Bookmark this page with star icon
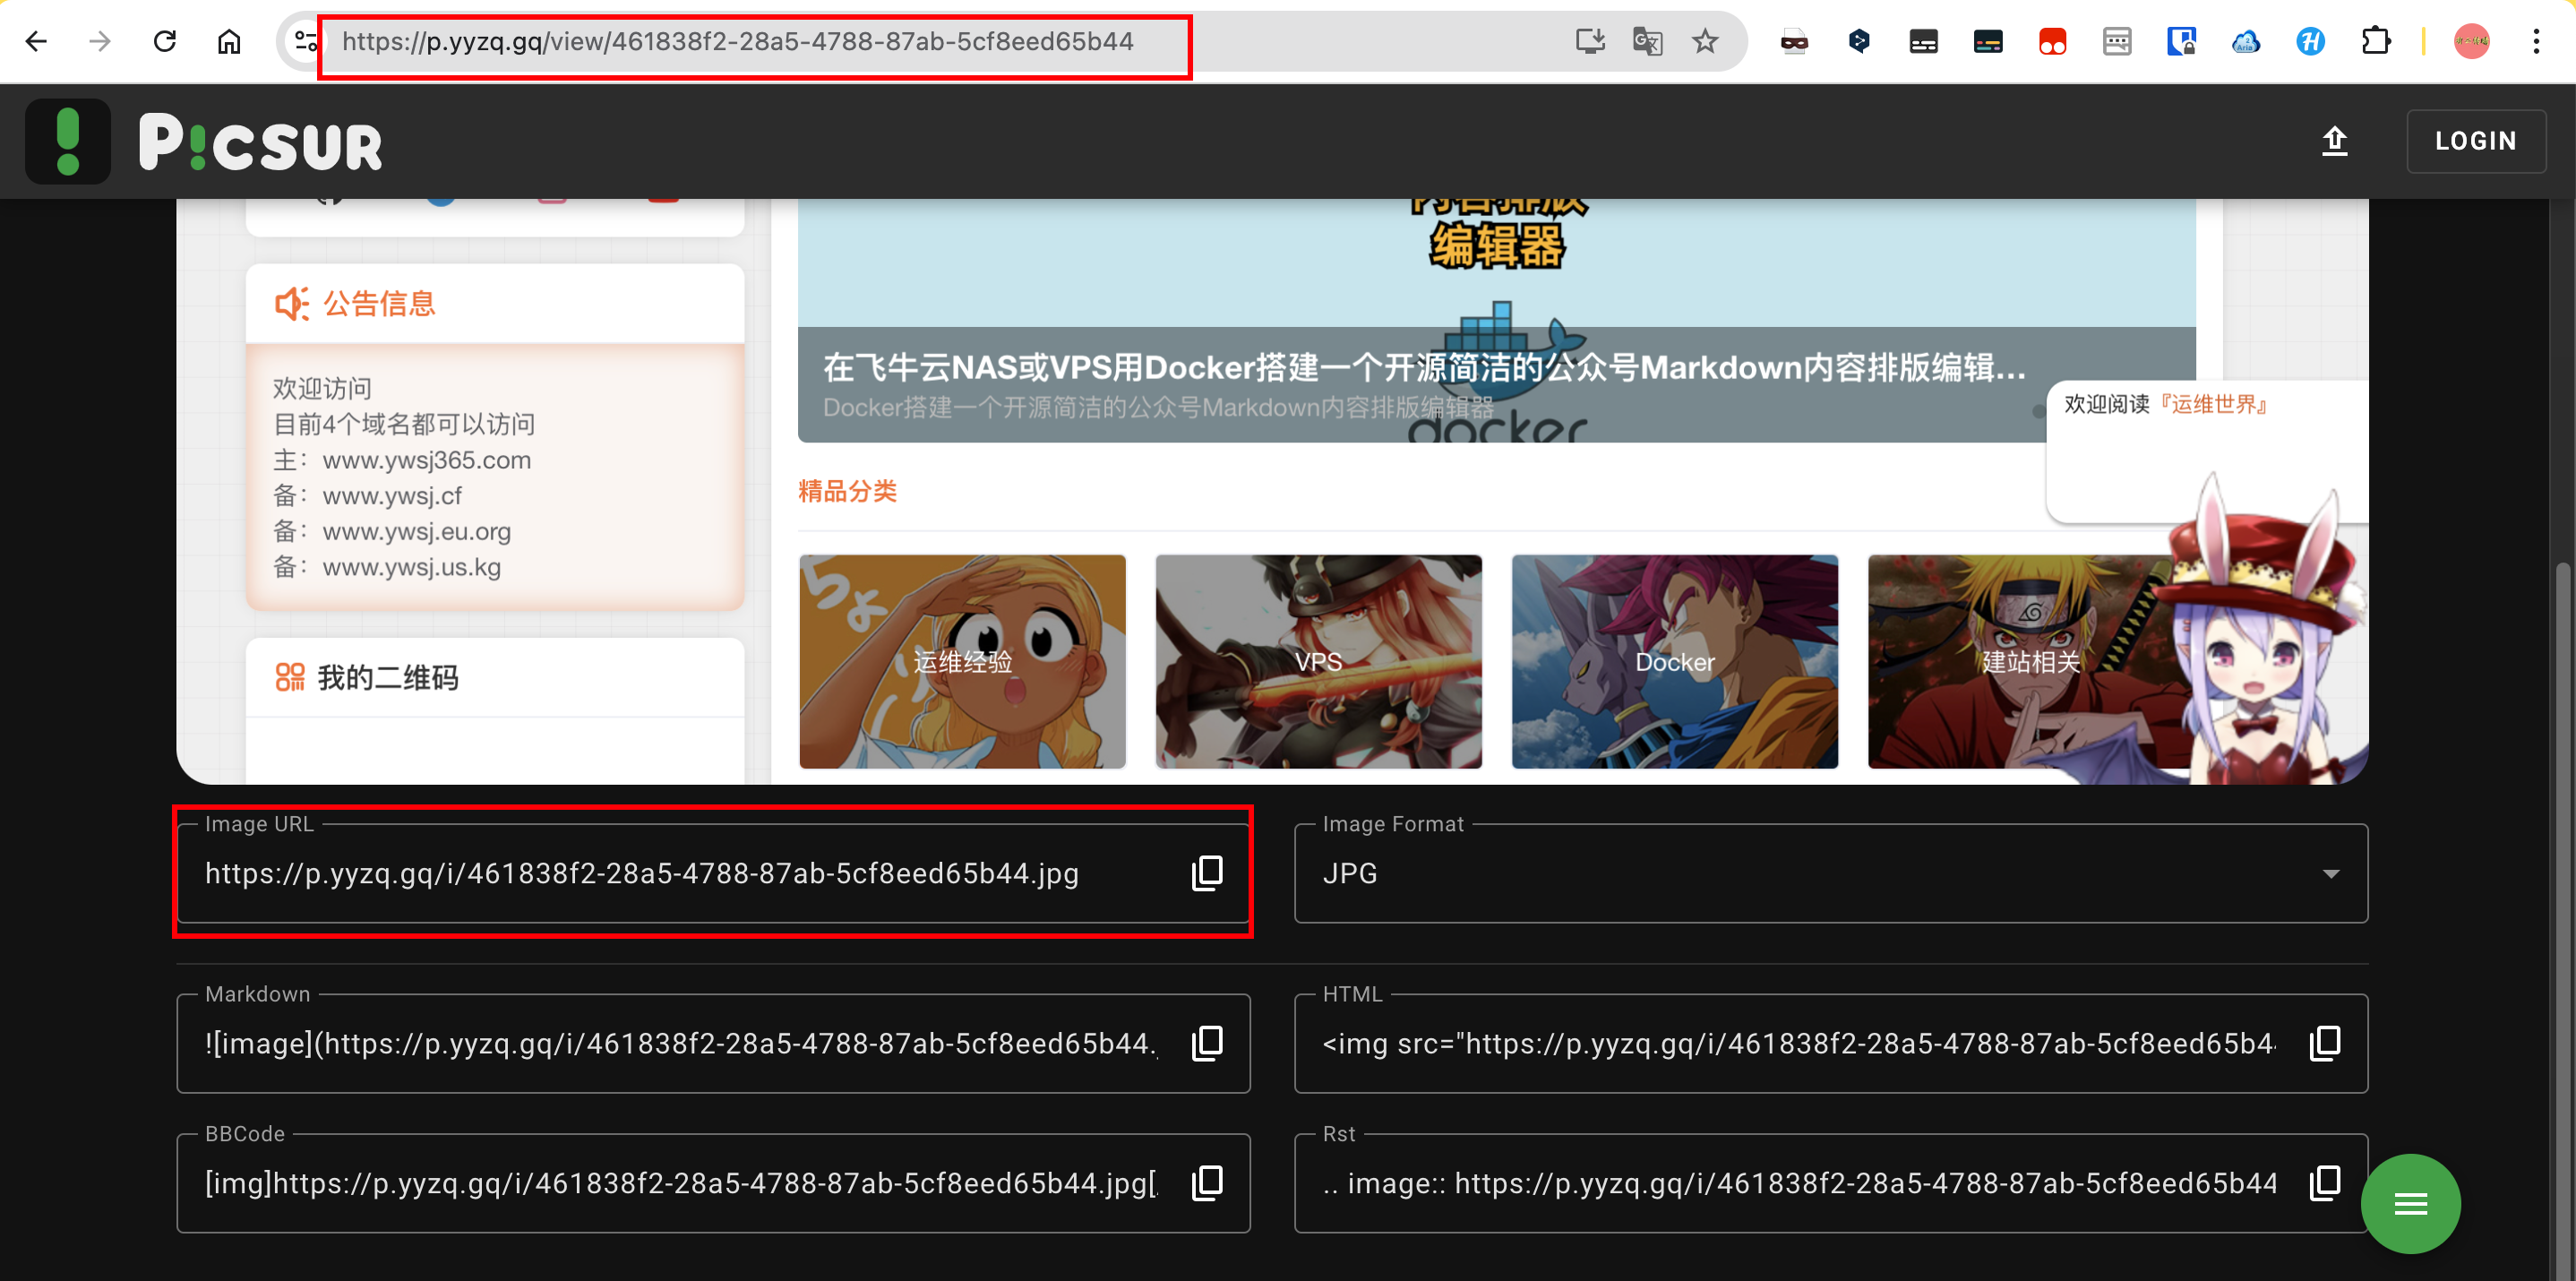 (x=1705, y=41)
